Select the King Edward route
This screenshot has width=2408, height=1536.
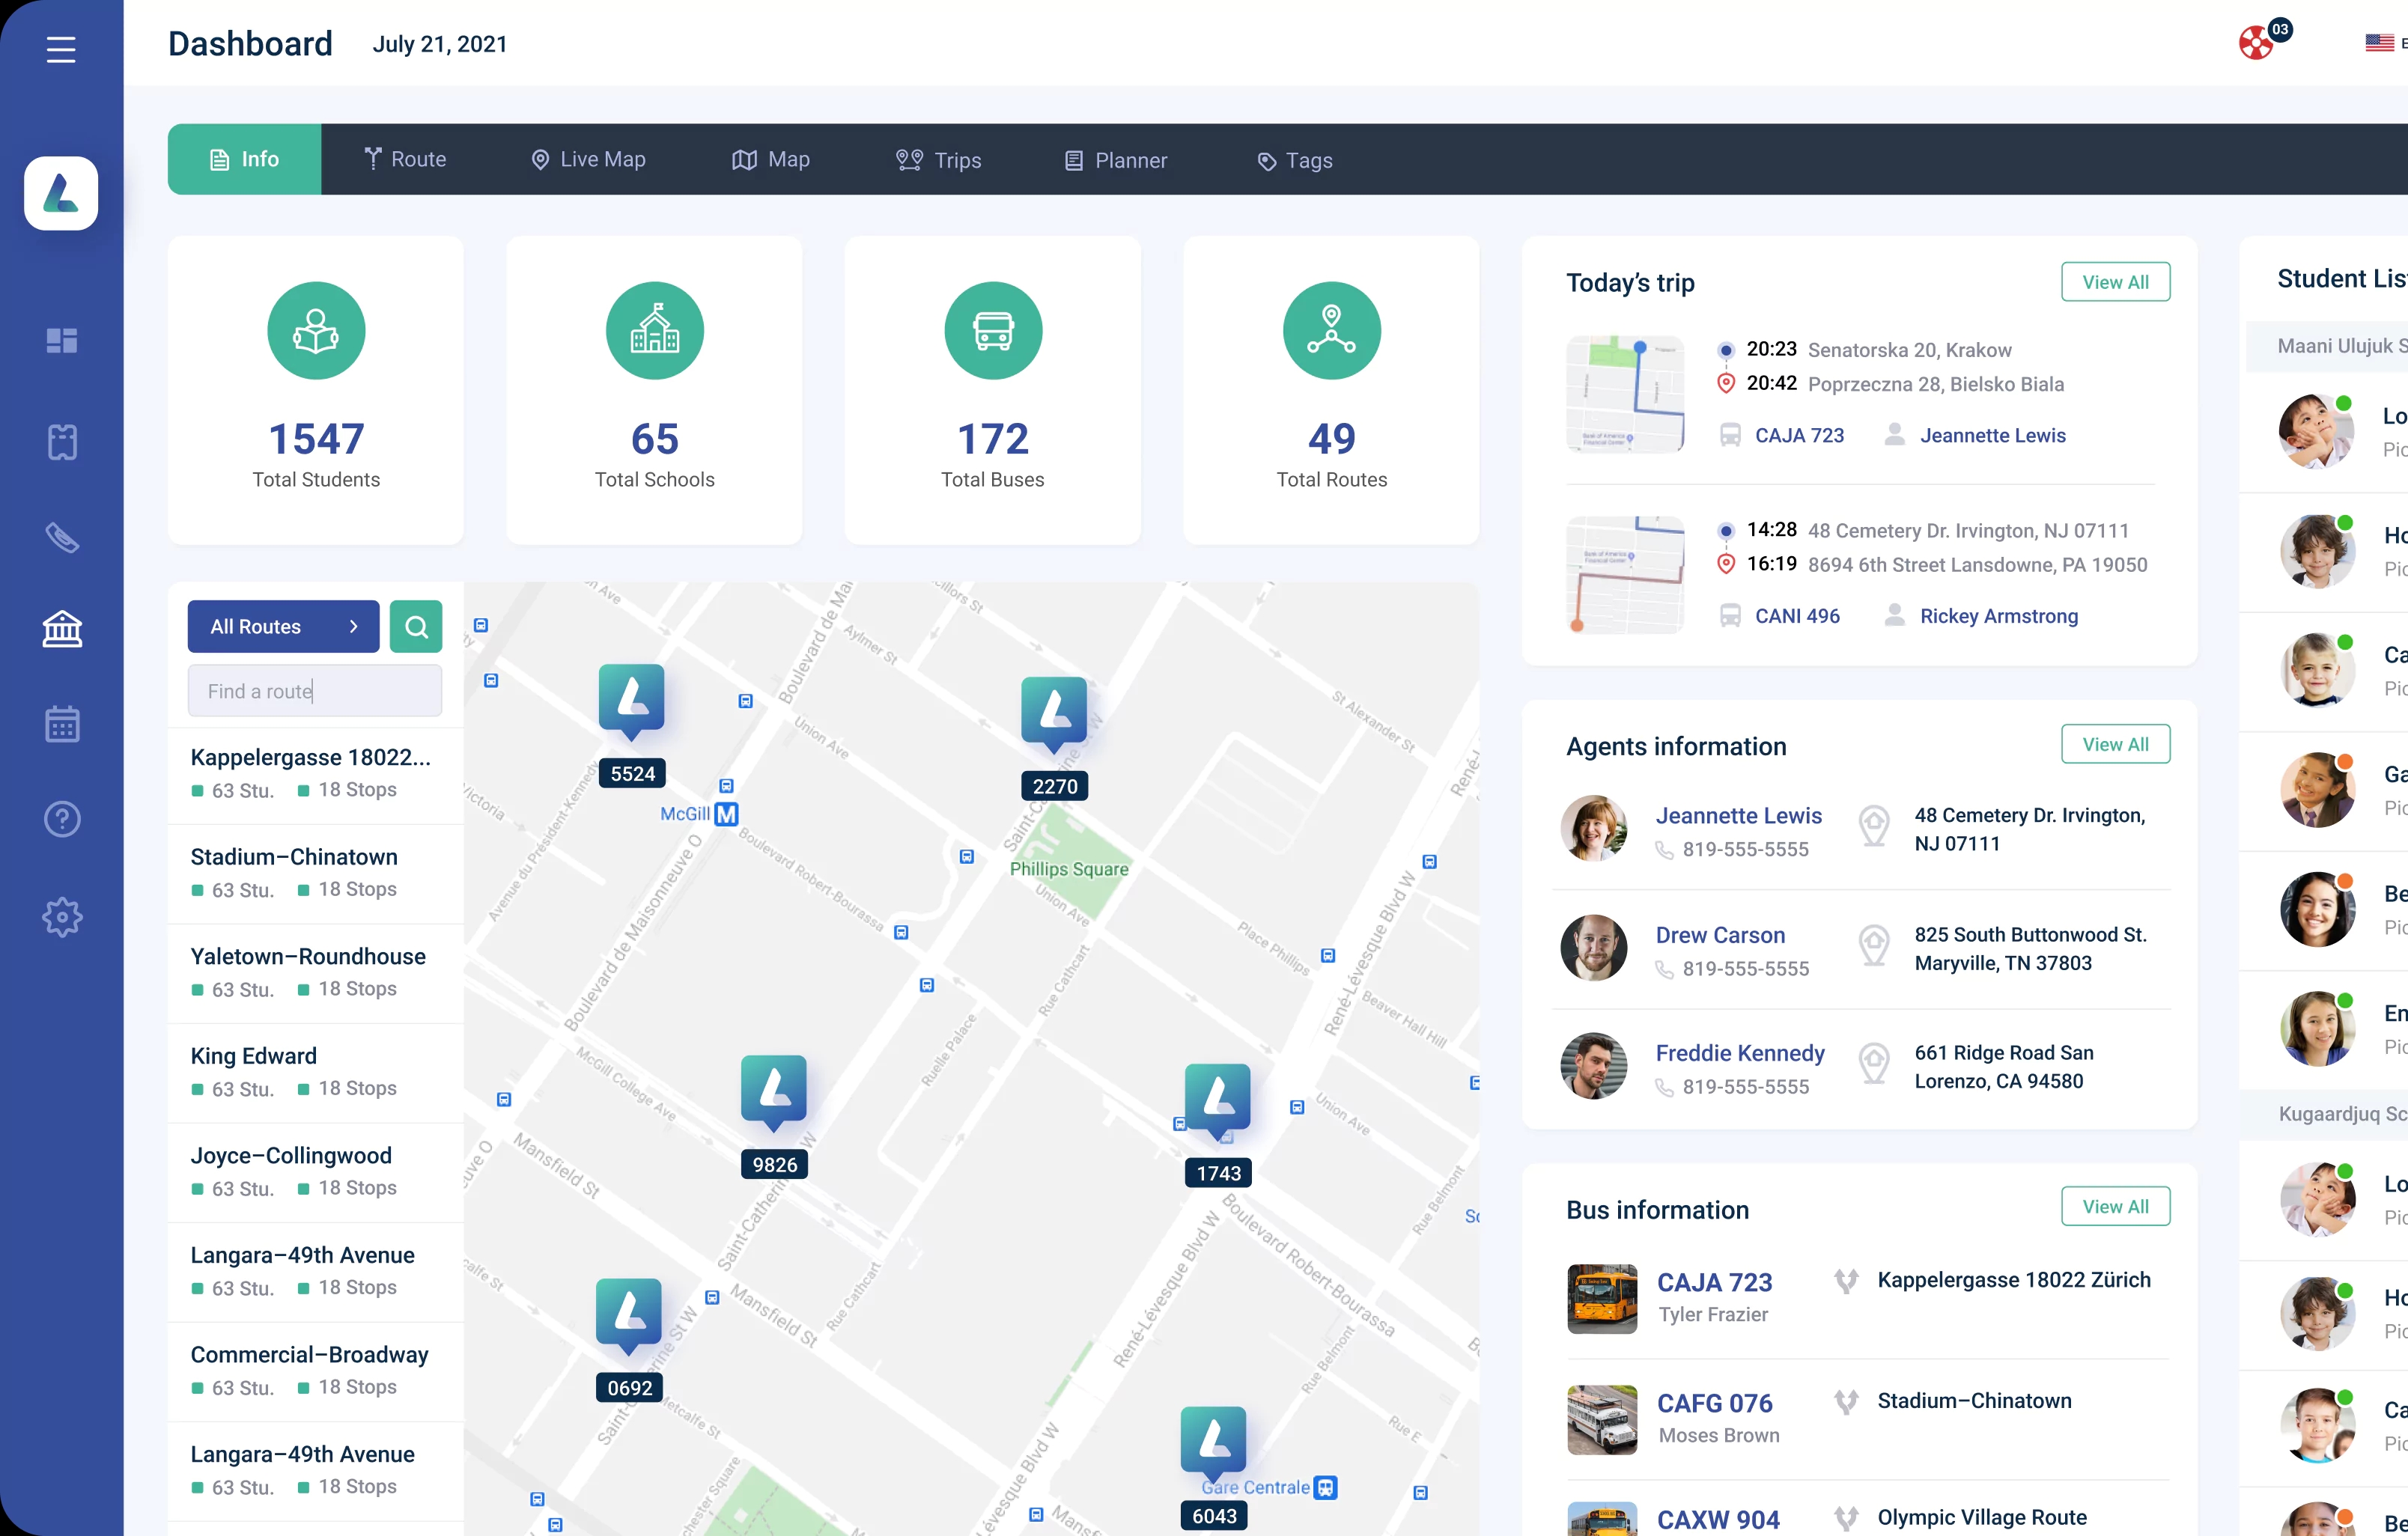tap(316, 1072)
